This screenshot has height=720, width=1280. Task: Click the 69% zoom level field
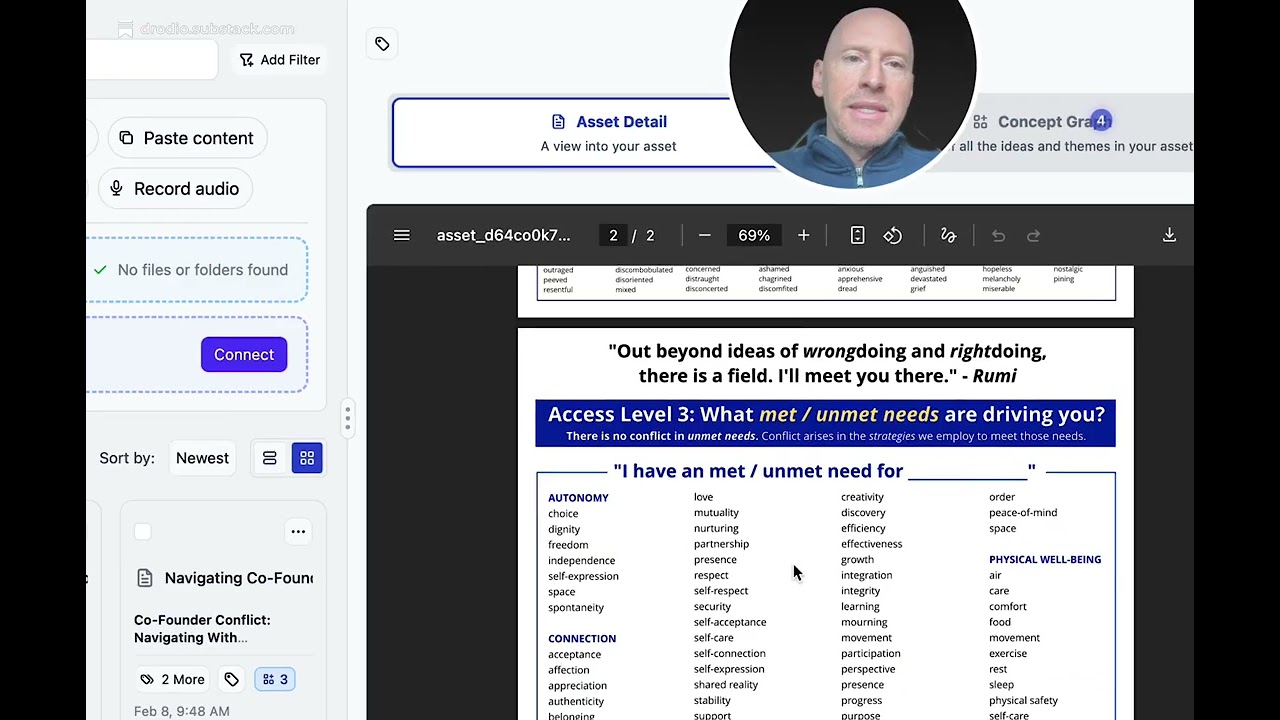[754, 236]
